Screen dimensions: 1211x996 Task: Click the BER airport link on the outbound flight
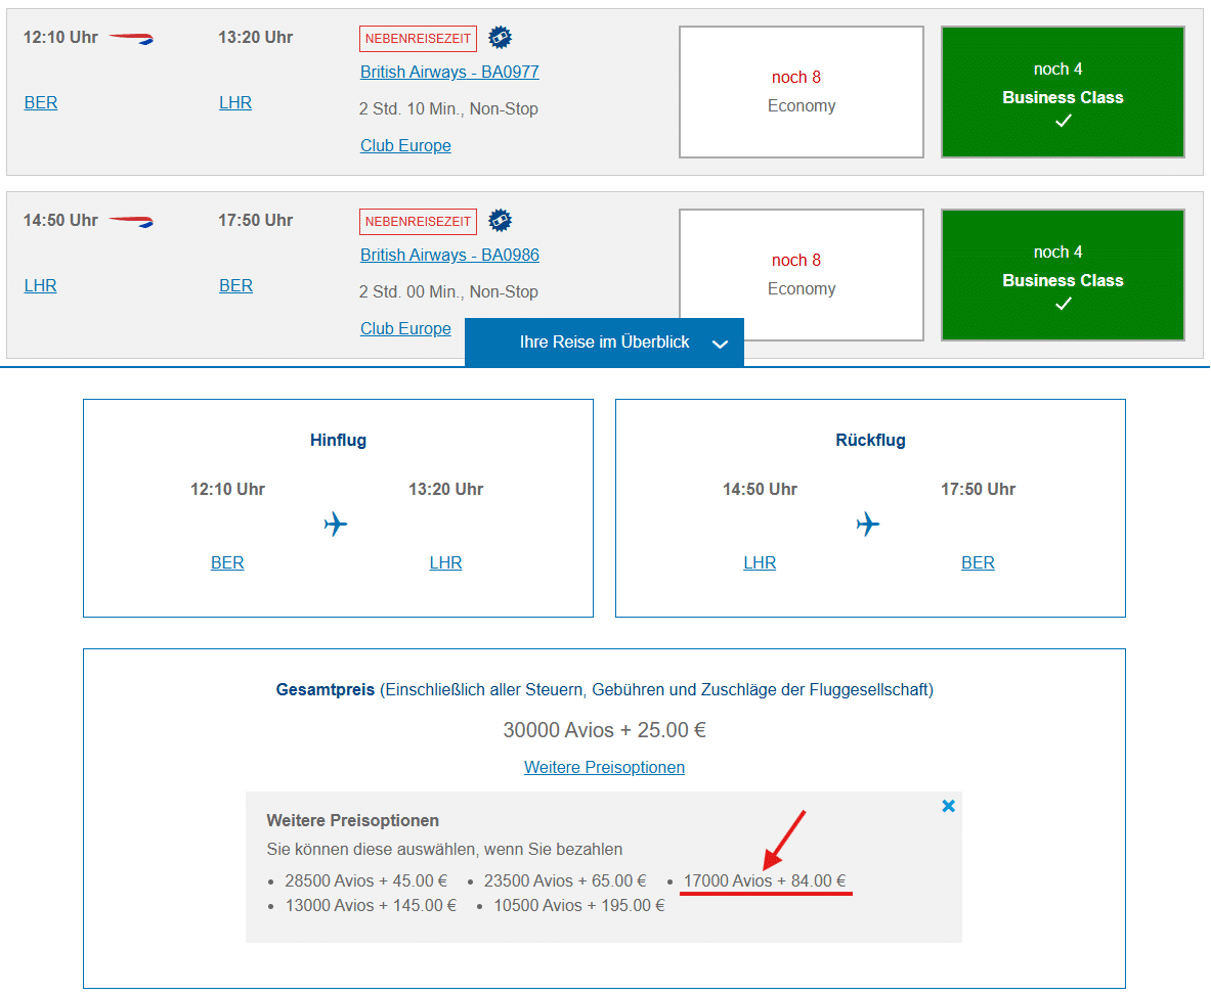point(40,102)
